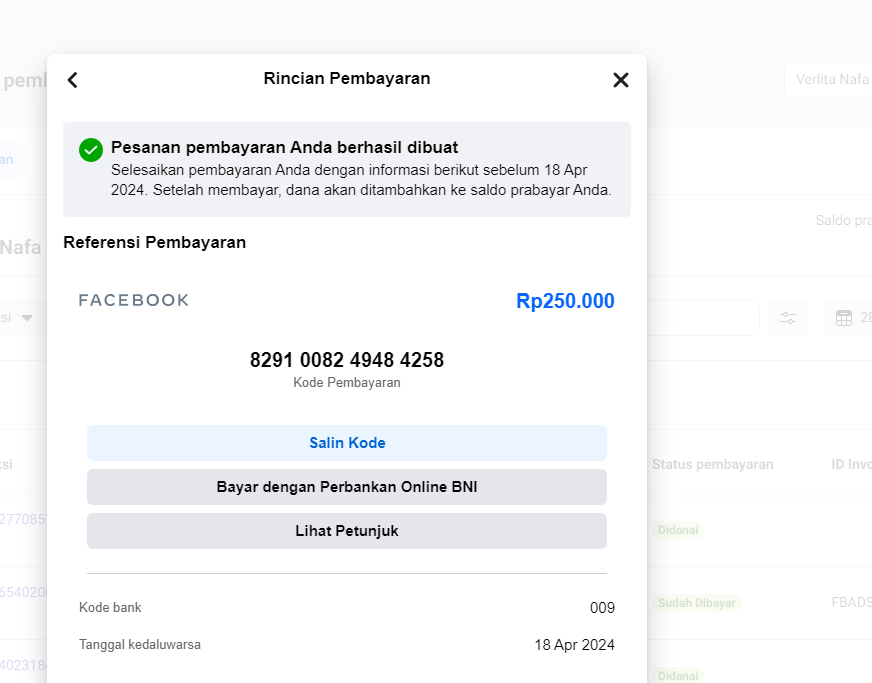
Task: Click the green success checkmark icon
Action: tap(91, 150)
